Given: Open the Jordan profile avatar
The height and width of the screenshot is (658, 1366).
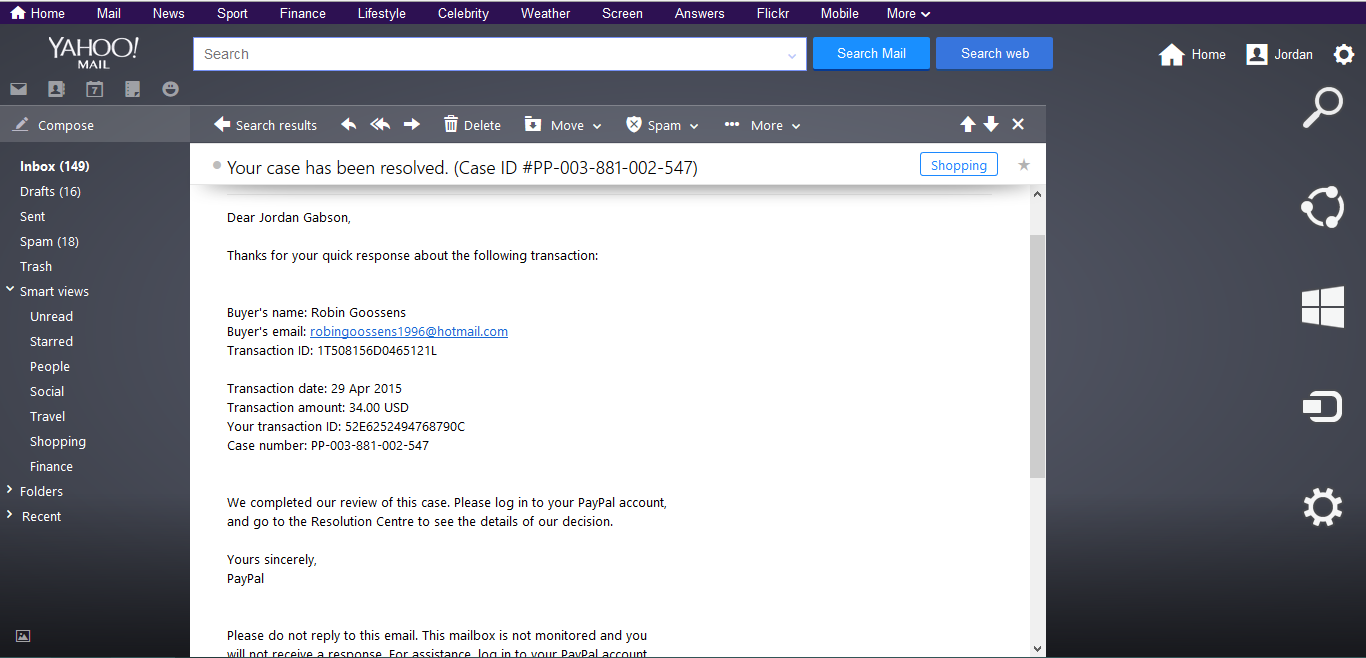Looking at the screenshot, I should tap(1257, 54).
